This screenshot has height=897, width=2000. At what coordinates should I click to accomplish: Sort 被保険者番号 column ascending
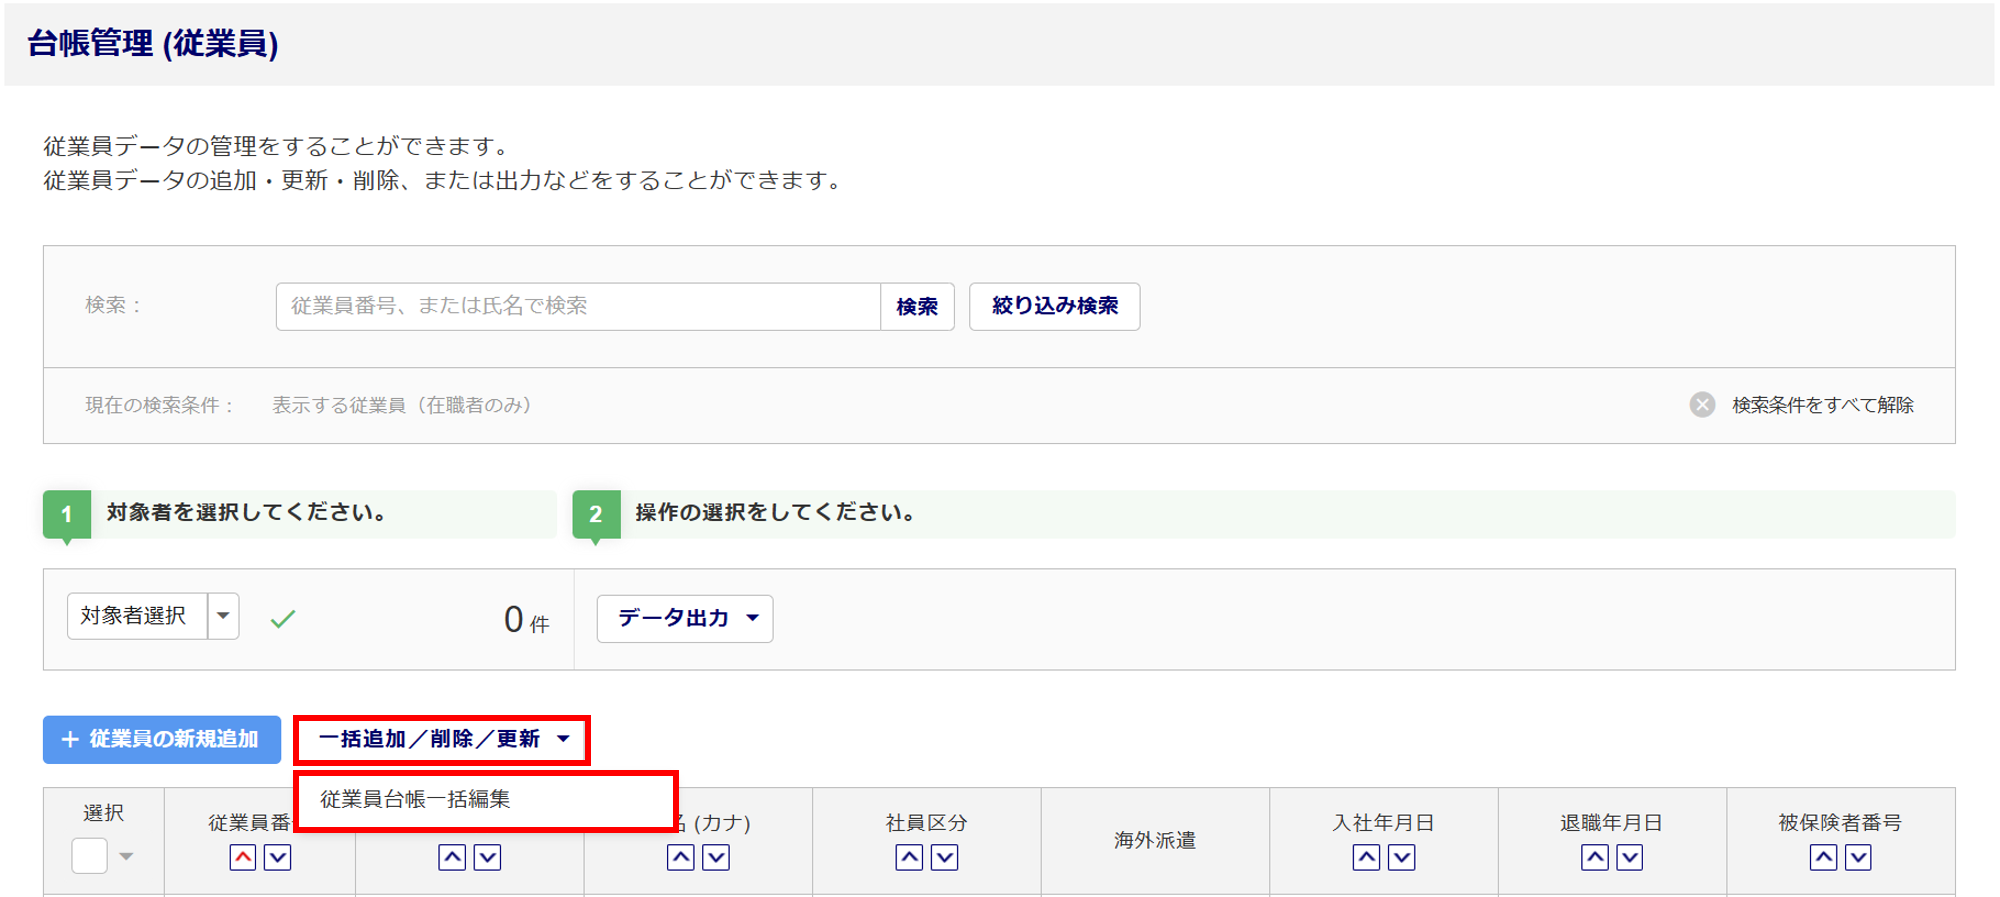click(1823, 857)
